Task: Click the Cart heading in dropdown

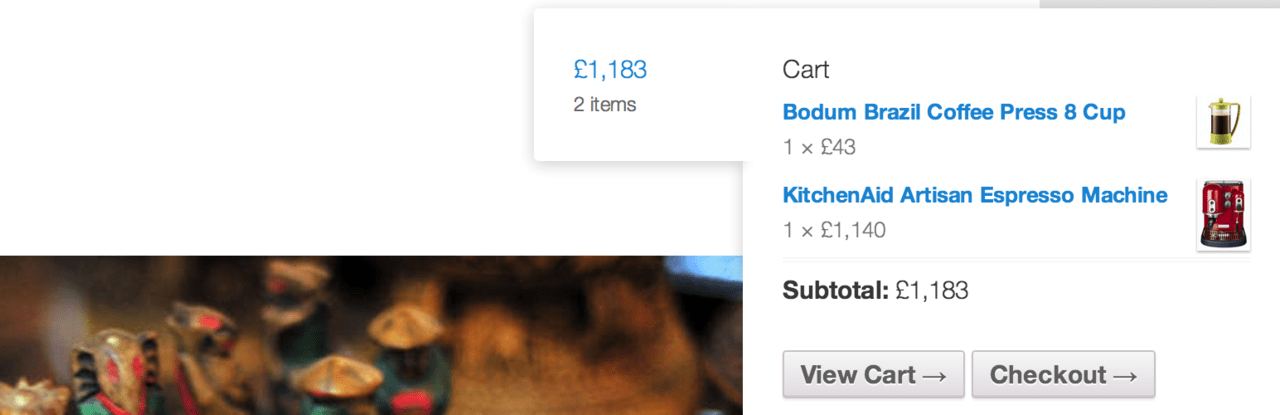Action: pyautogui.click(x=806, y=70)
